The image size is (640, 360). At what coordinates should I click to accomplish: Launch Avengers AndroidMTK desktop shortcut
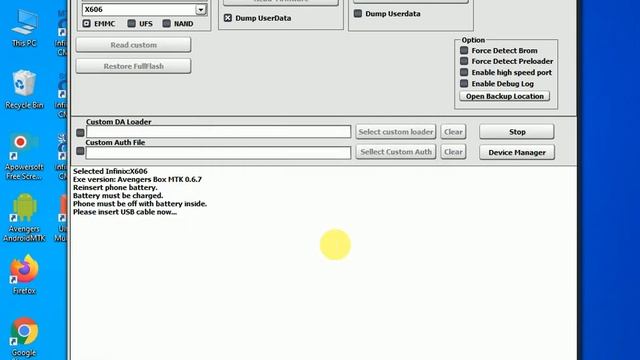[24, 218]
